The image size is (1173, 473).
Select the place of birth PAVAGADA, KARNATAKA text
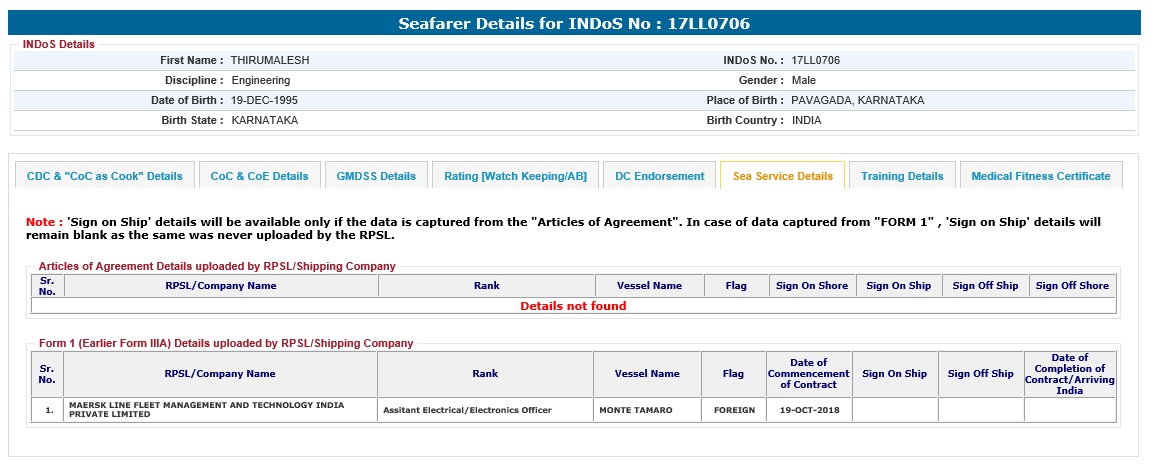[857, 100]
